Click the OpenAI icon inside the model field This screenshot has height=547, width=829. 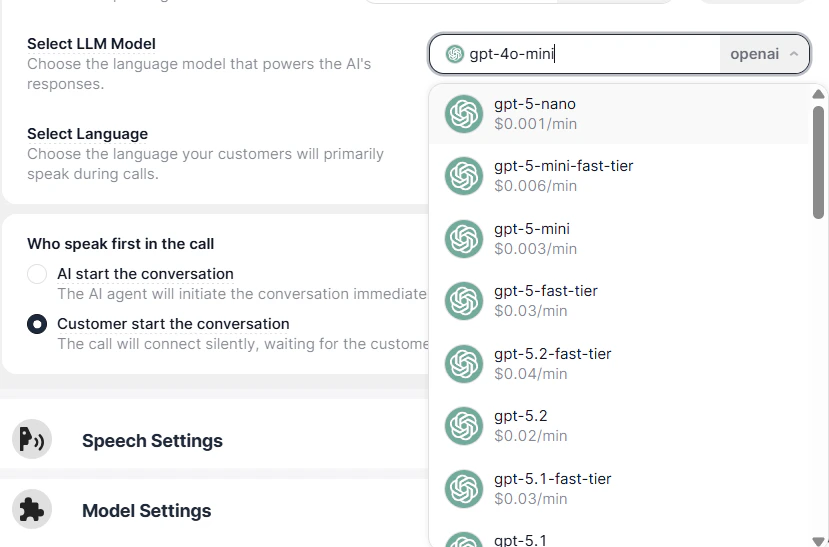pos(455,54)
